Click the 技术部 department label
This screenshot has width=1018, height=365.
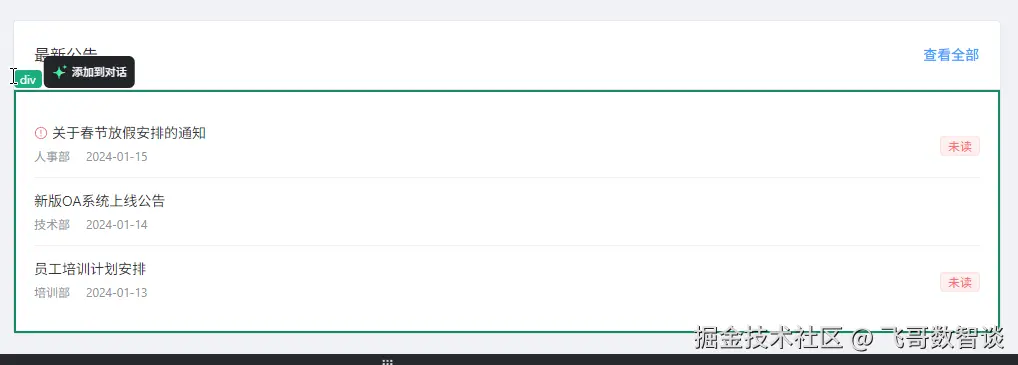coord(52,225)
